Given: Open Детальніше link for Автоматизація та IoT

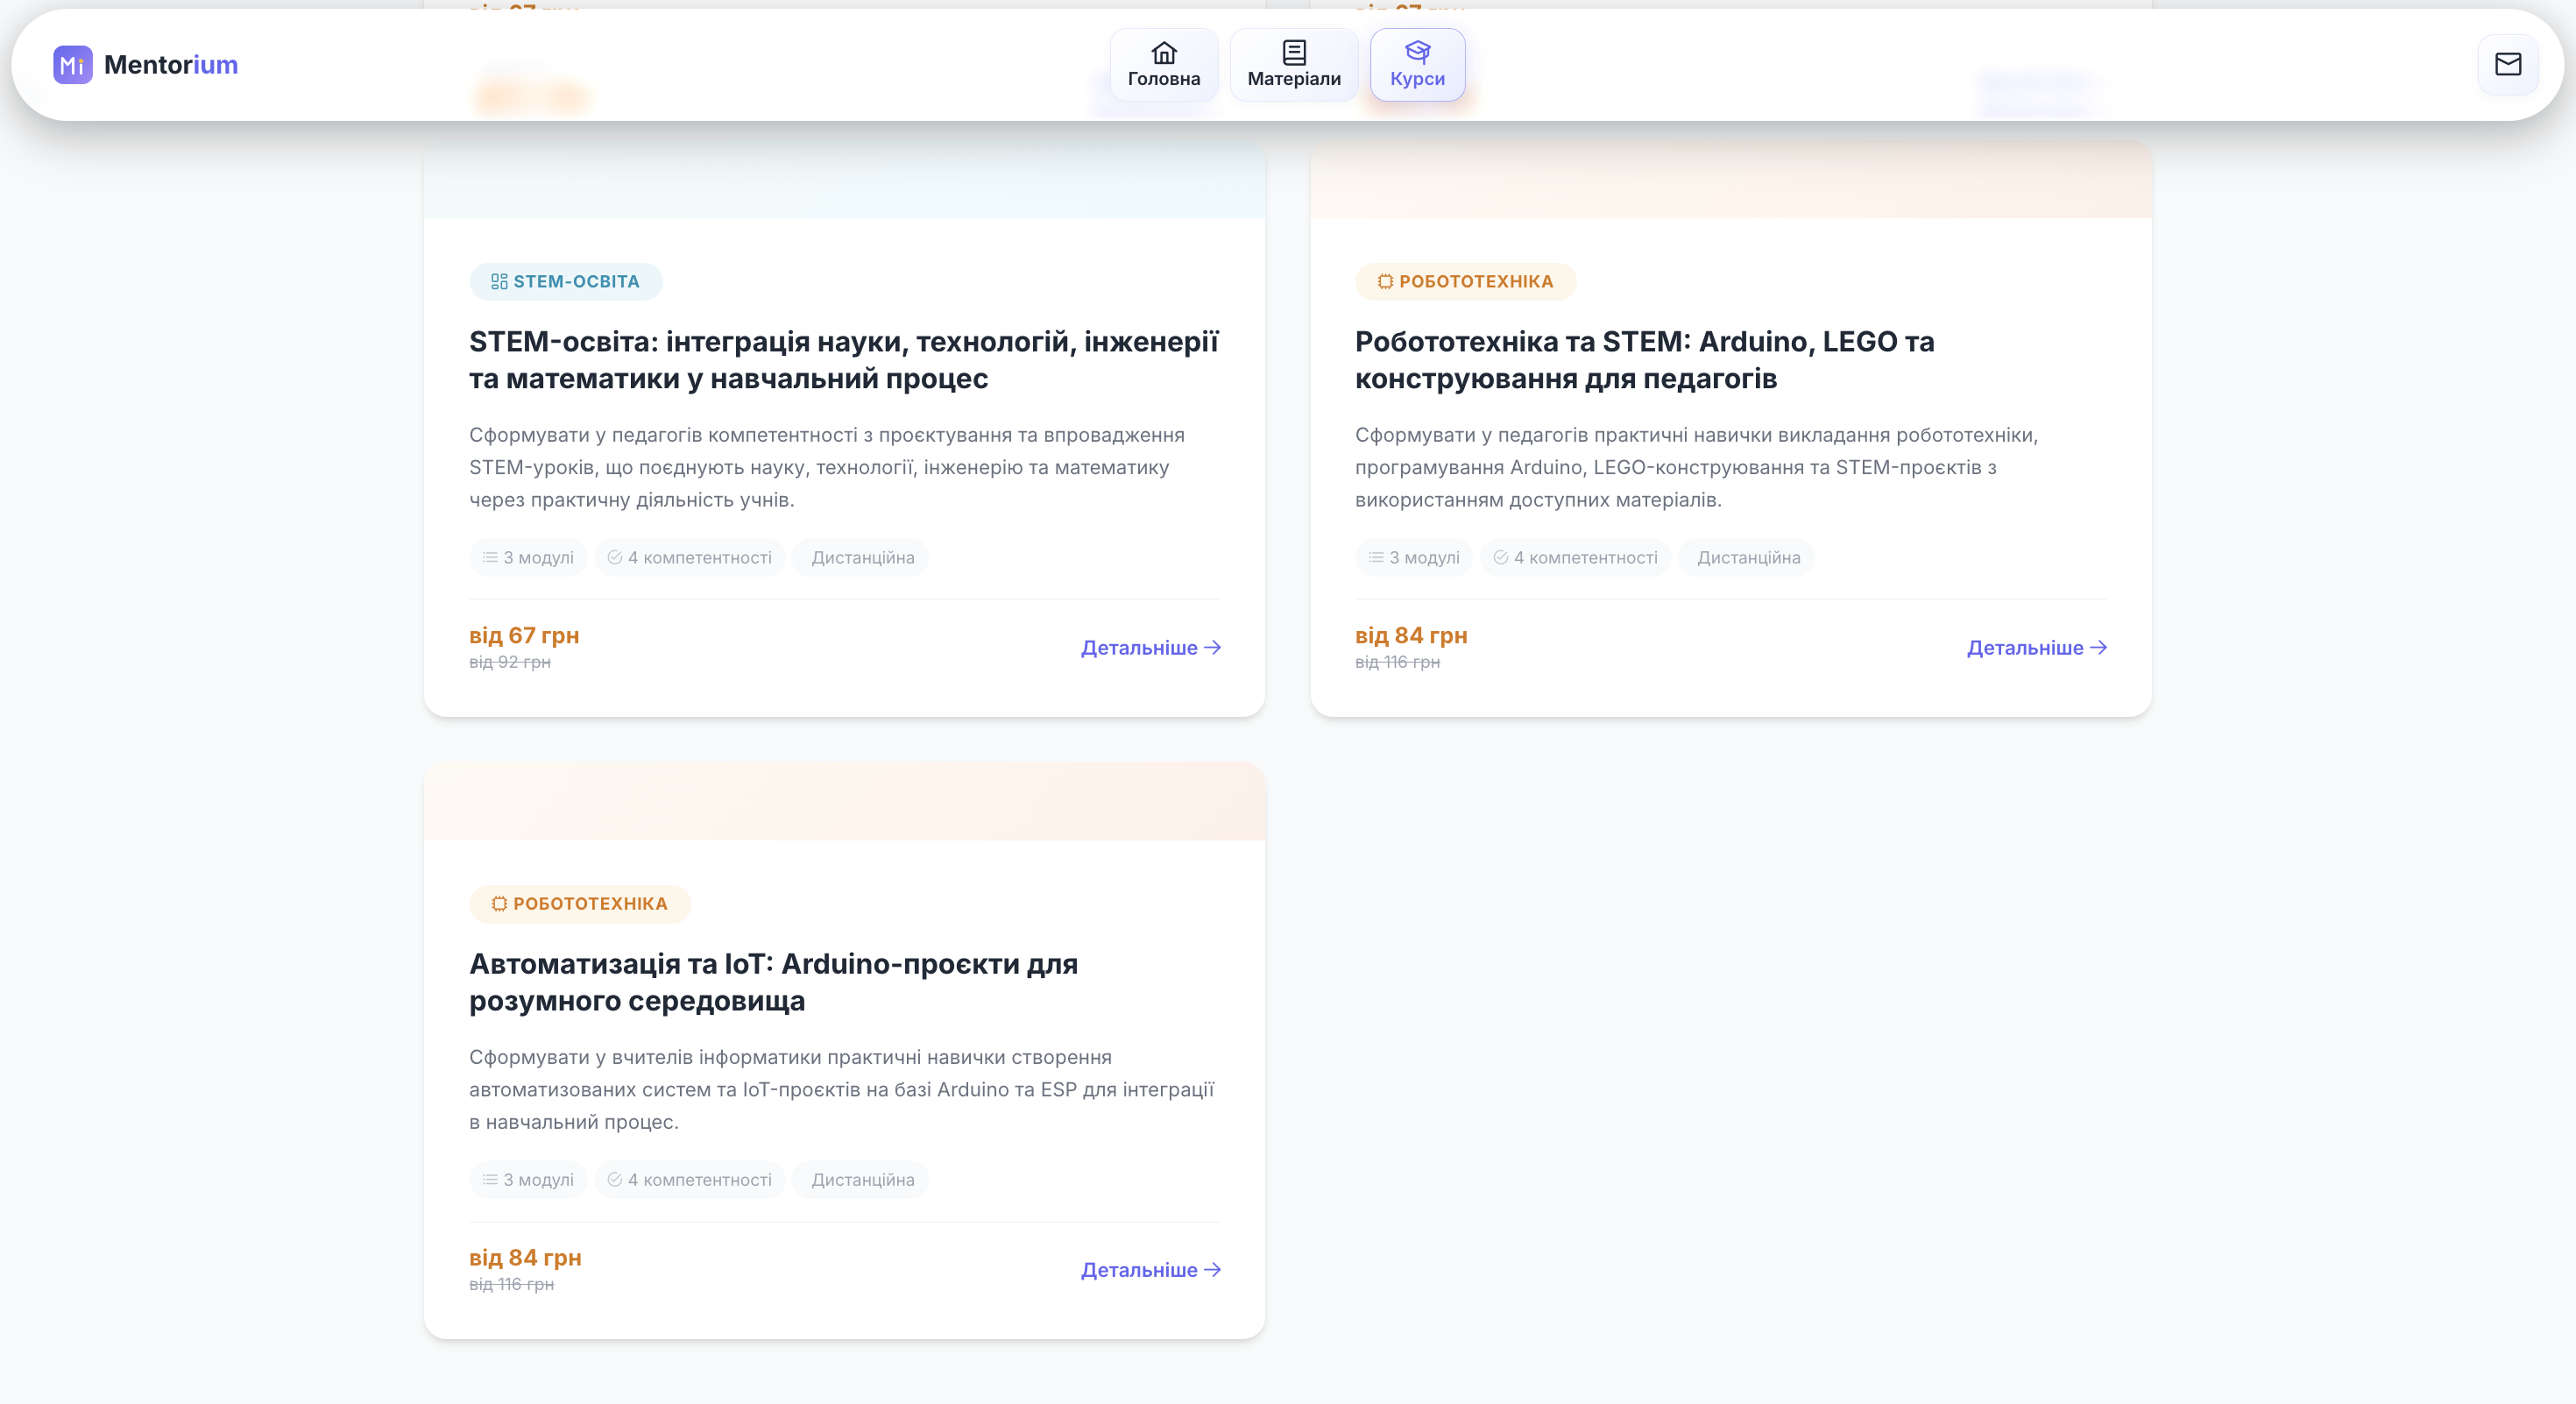Looking at the screenshot, I should (1150, 1270).
